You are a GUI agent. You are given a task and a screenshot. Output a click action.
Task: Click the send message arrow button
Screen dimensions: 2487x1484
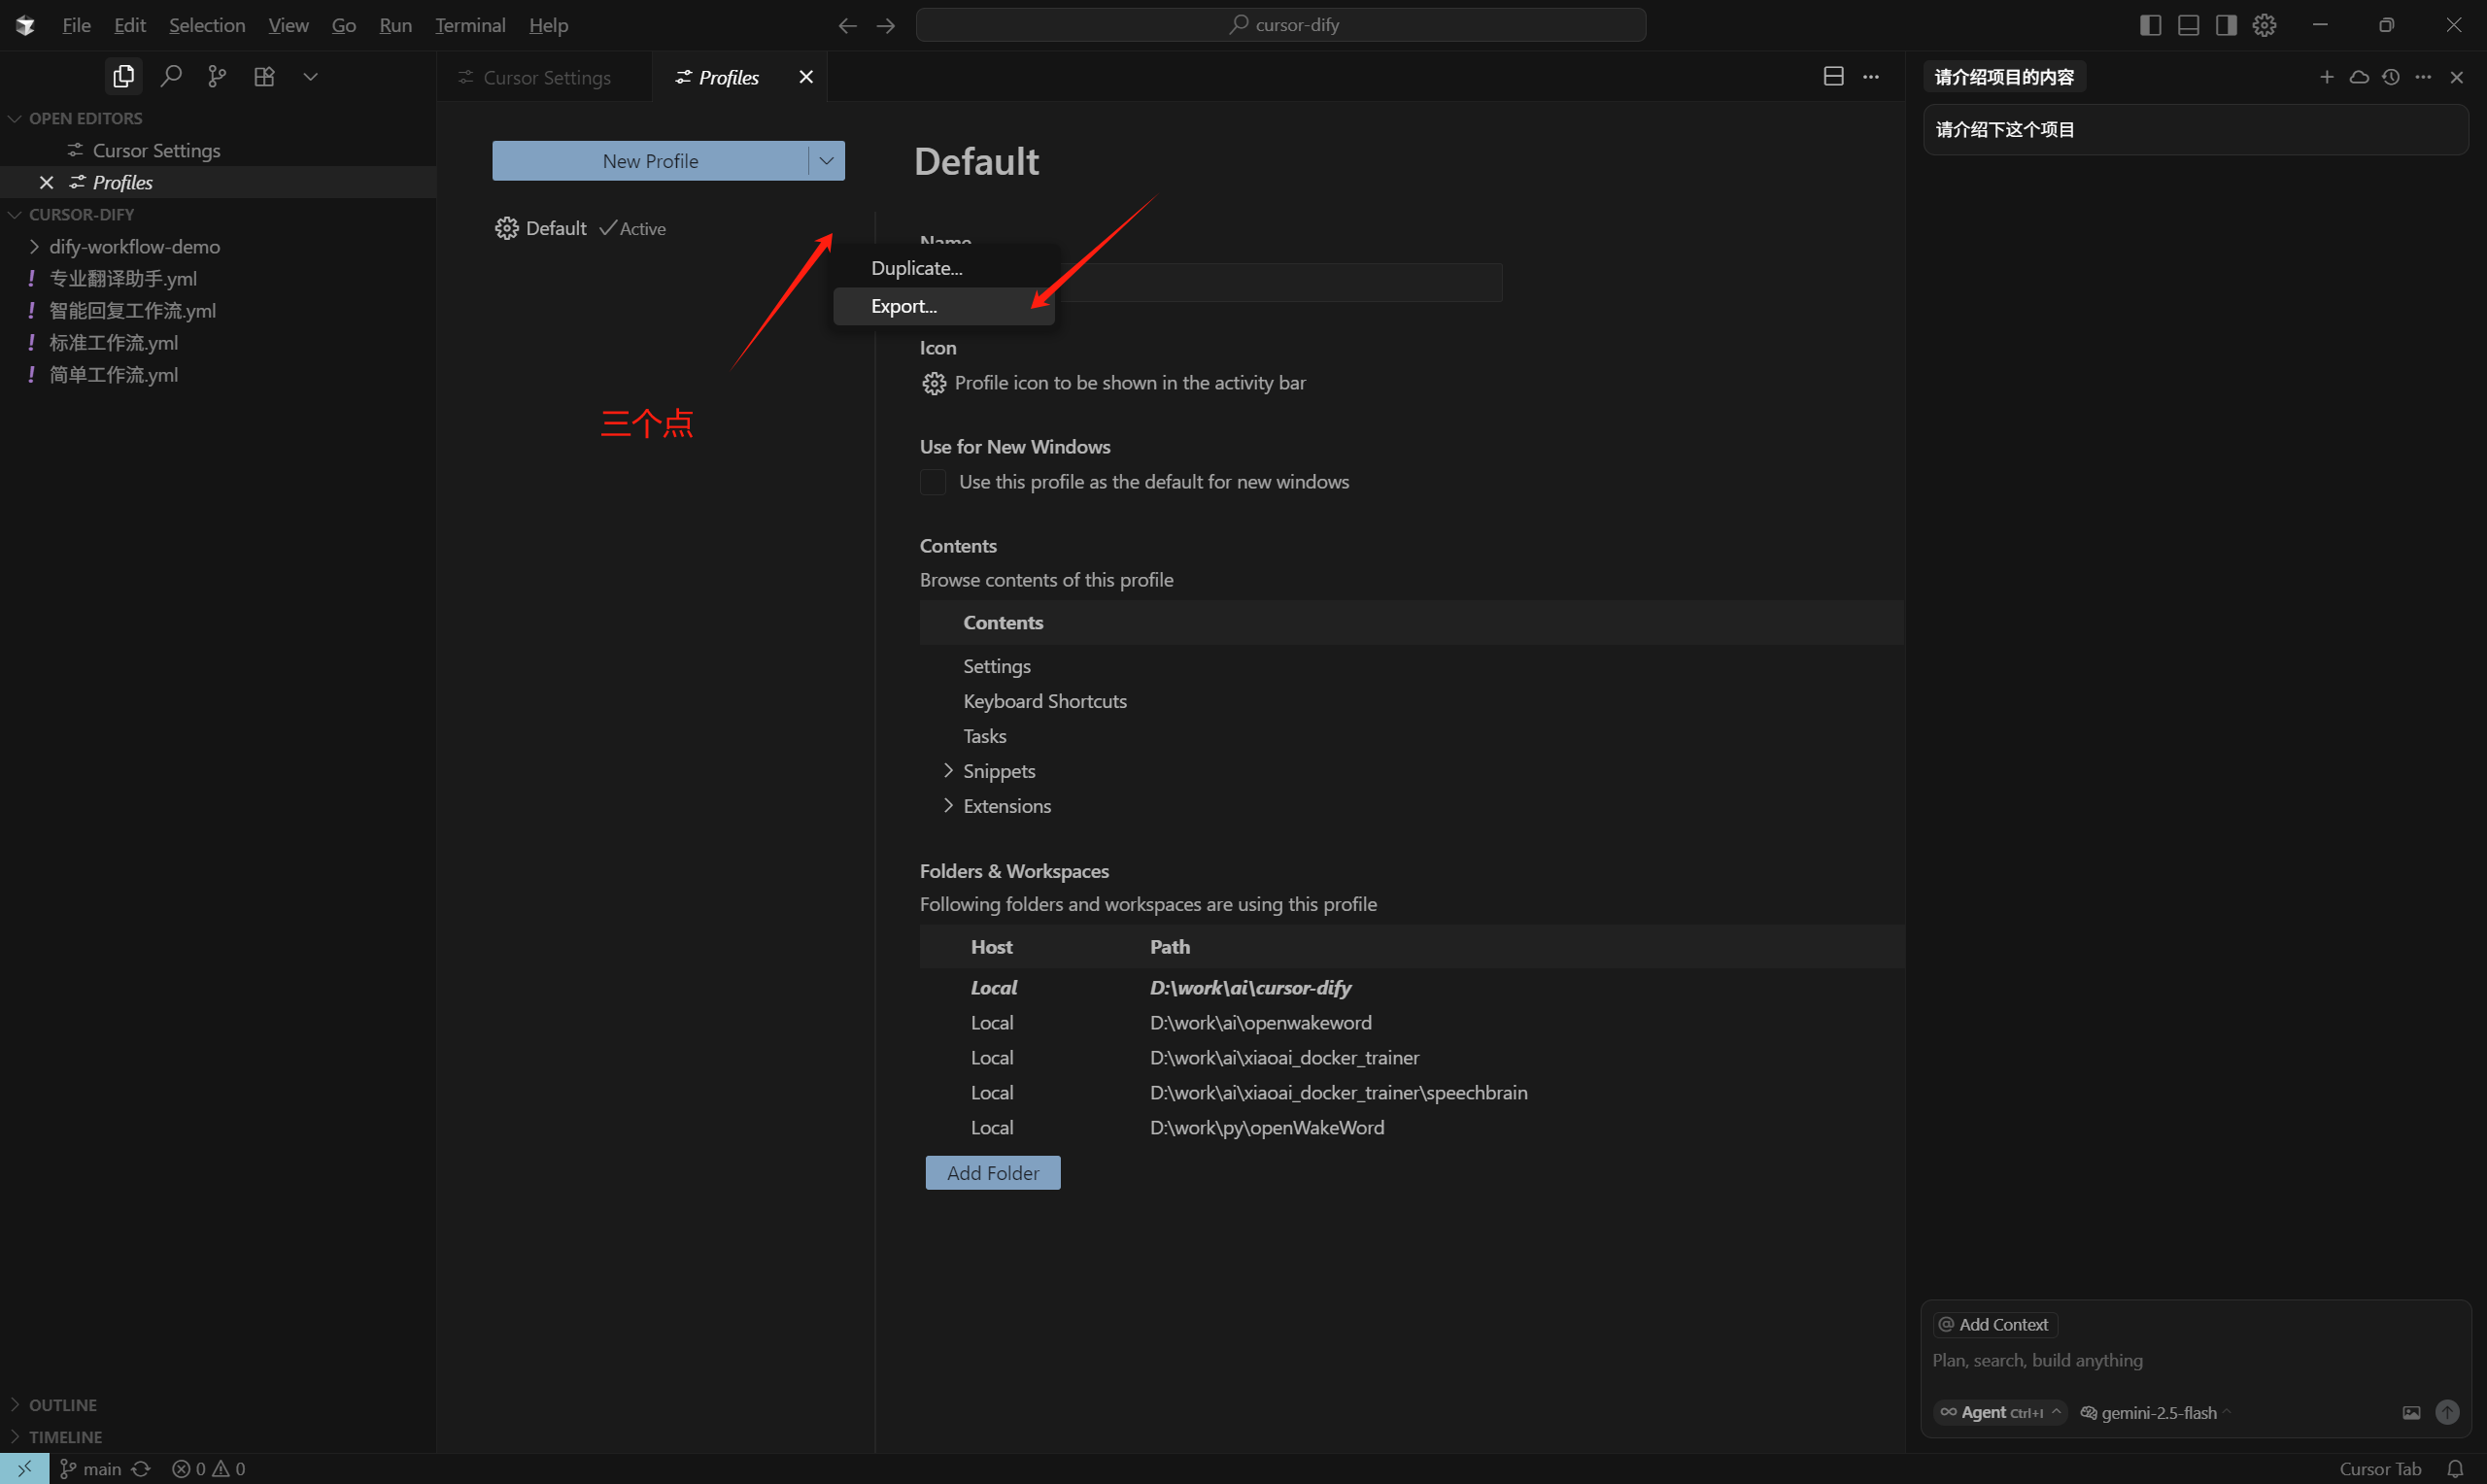pyautogui.click(x=2446, y=1411)
